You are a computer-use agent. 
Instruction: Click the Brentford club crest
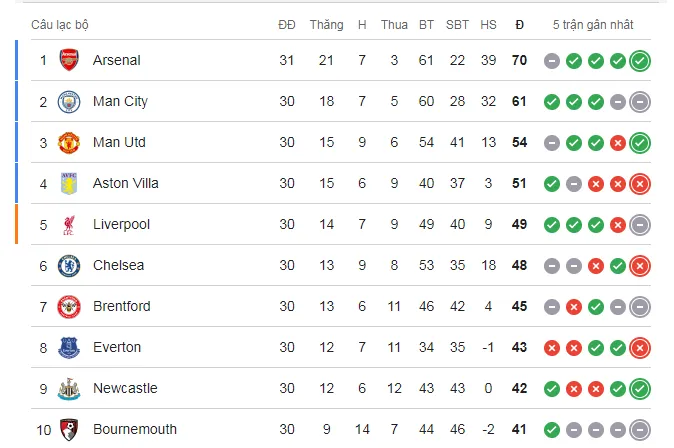point(69,306)
